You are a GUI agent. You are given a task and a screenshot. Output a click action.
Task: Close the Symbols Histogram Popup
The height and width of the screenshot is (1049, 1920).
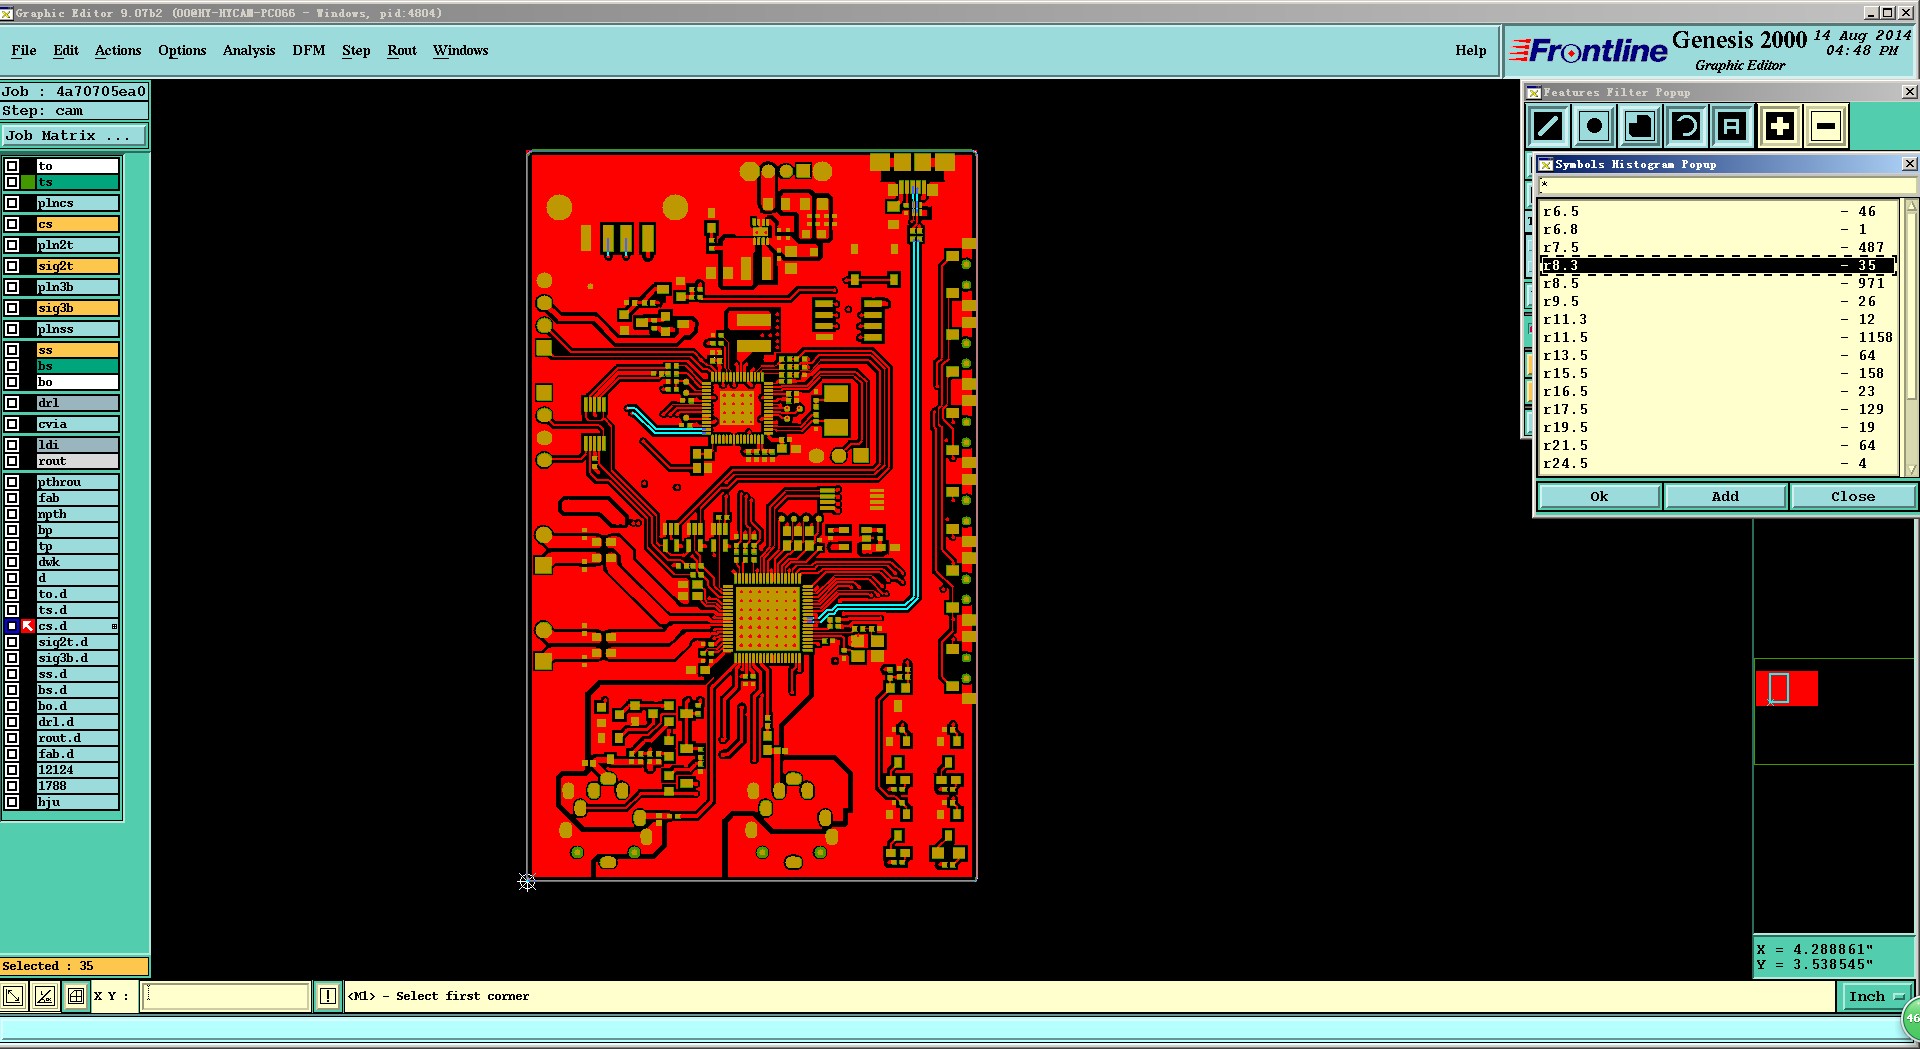tap(1909, 164)
